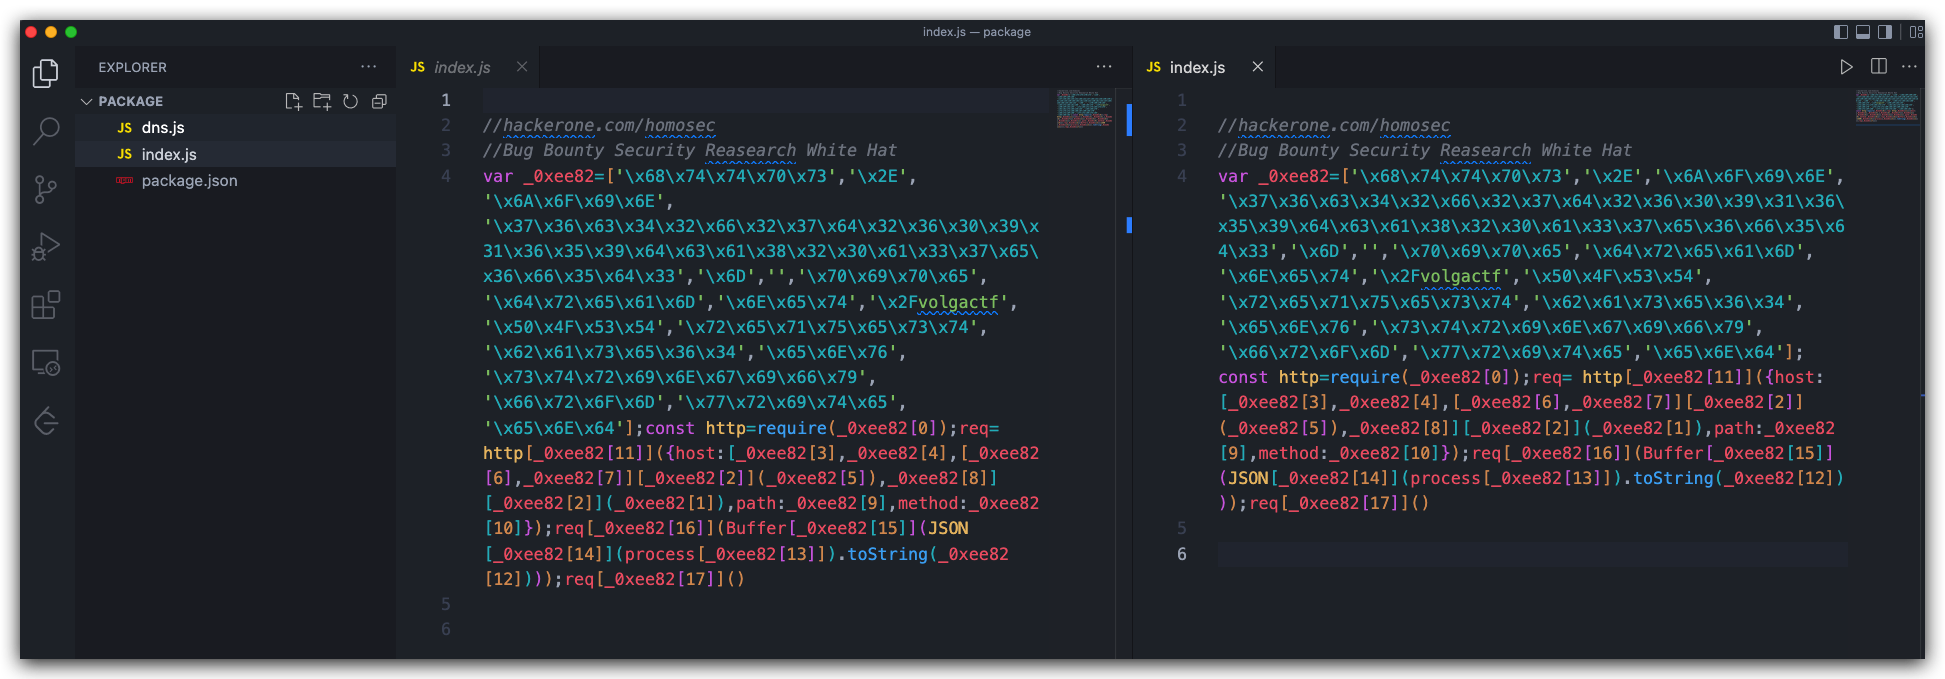Close the window with red button
Viewport: 1945px width, 679px height.
coord(31,32)
